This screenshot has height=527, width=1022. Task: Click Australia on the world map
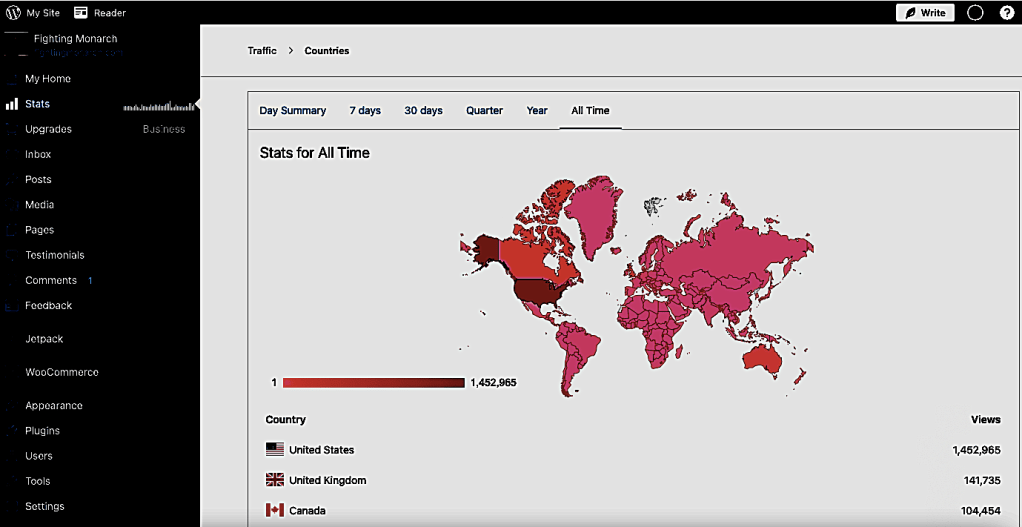click(x=767, y=356)
